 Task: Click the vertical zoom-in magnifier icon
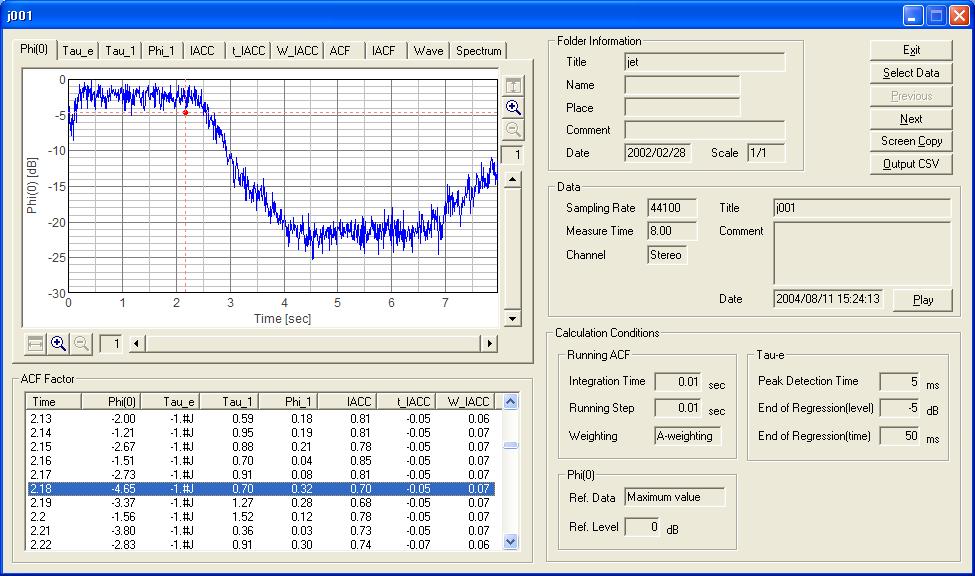[513, 108]
